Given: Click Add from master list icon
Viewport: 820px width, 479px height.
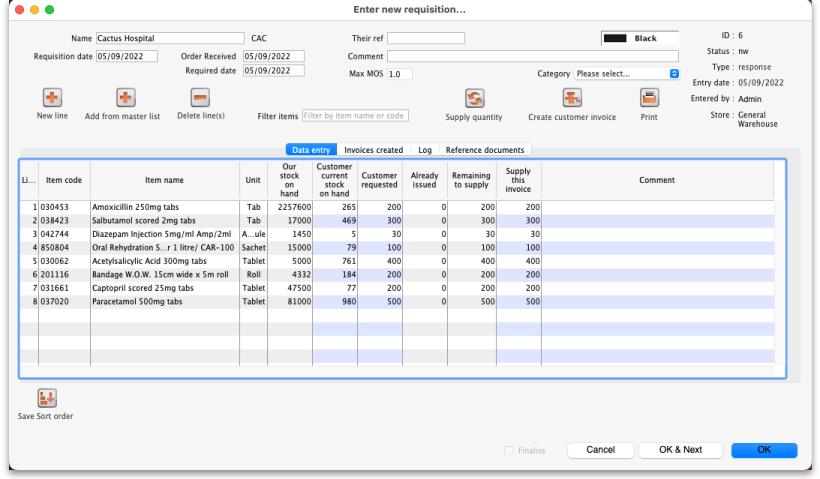Looking at the screenshot, I should (x=125, y=98).
